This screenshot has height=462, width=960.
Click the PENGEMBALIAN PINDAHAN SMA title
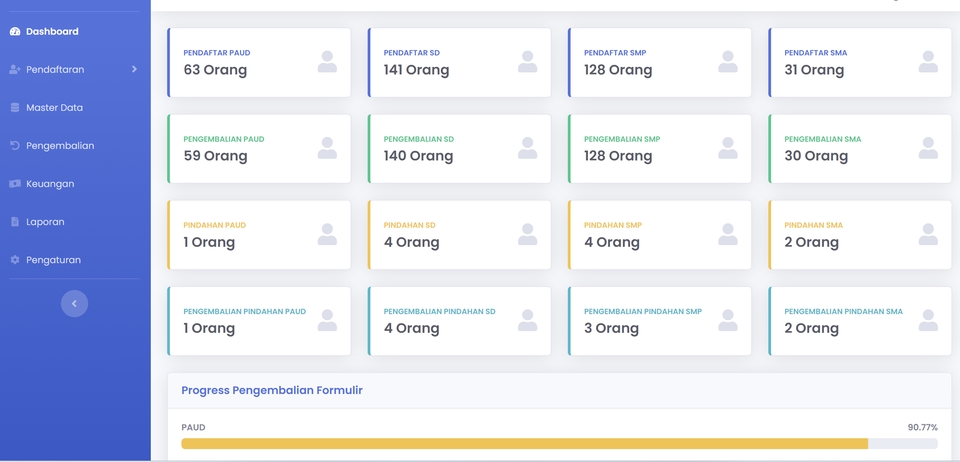pyautogui.click(x=844, y=311)
